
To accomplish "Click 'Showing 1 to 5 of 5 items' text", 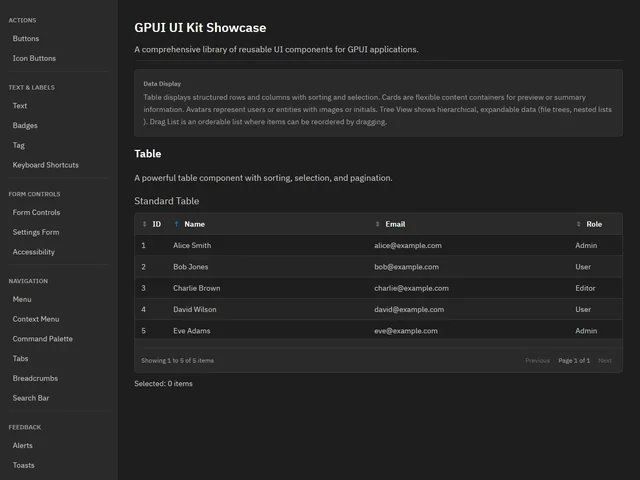I will [x=178, y=360].
